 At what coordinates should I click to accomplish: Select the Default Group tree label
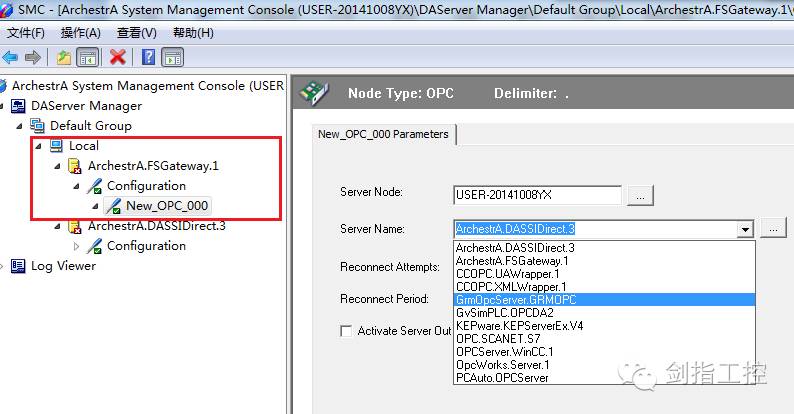click(x=91, y=126)
